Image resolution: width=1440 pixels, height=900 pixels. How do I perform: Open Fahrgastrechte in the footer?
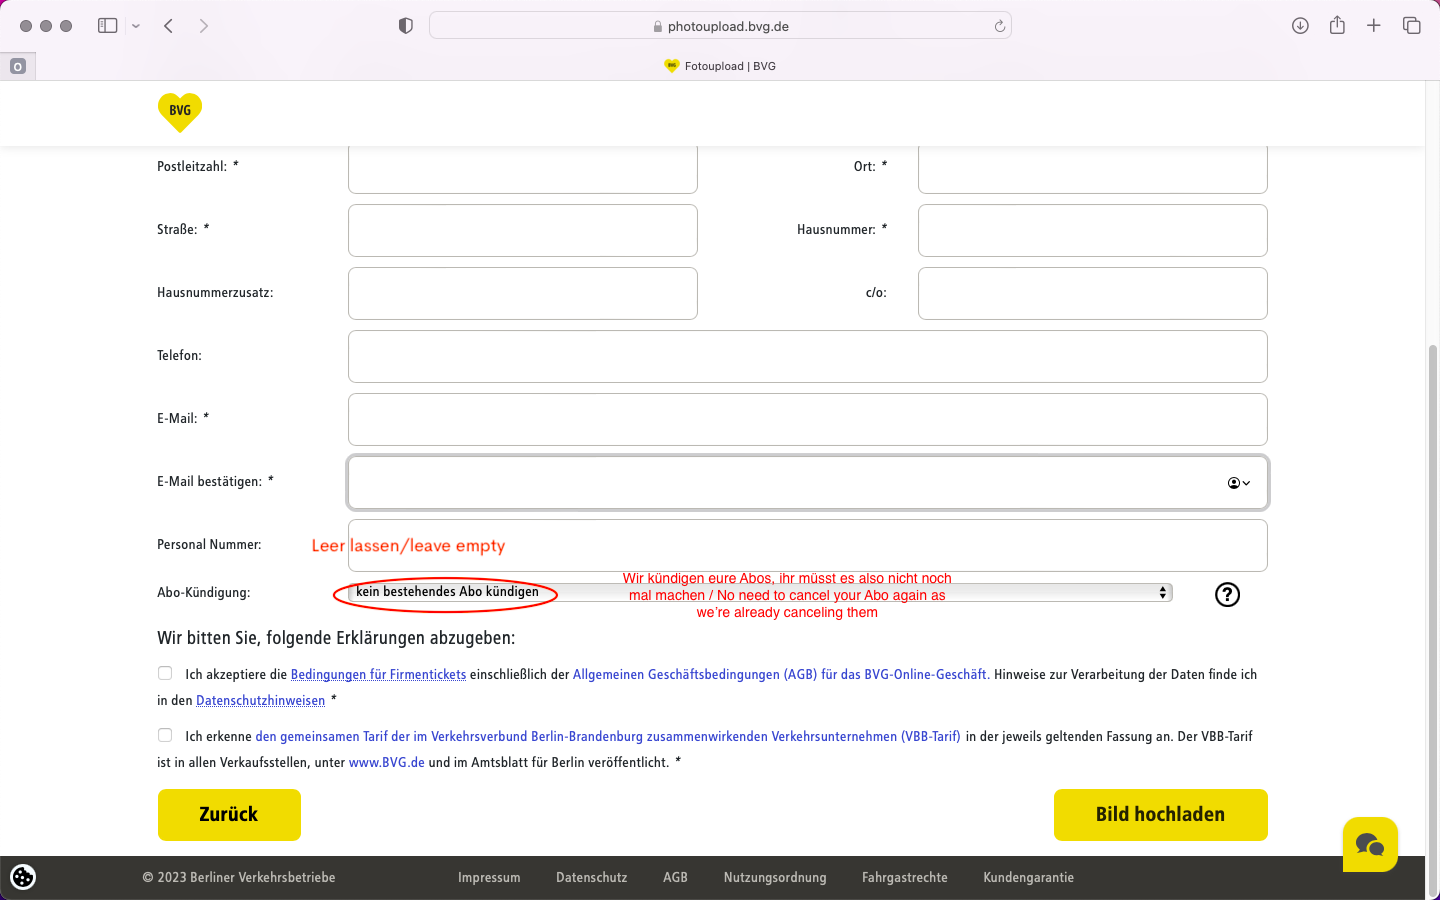[x=905, y=877]
